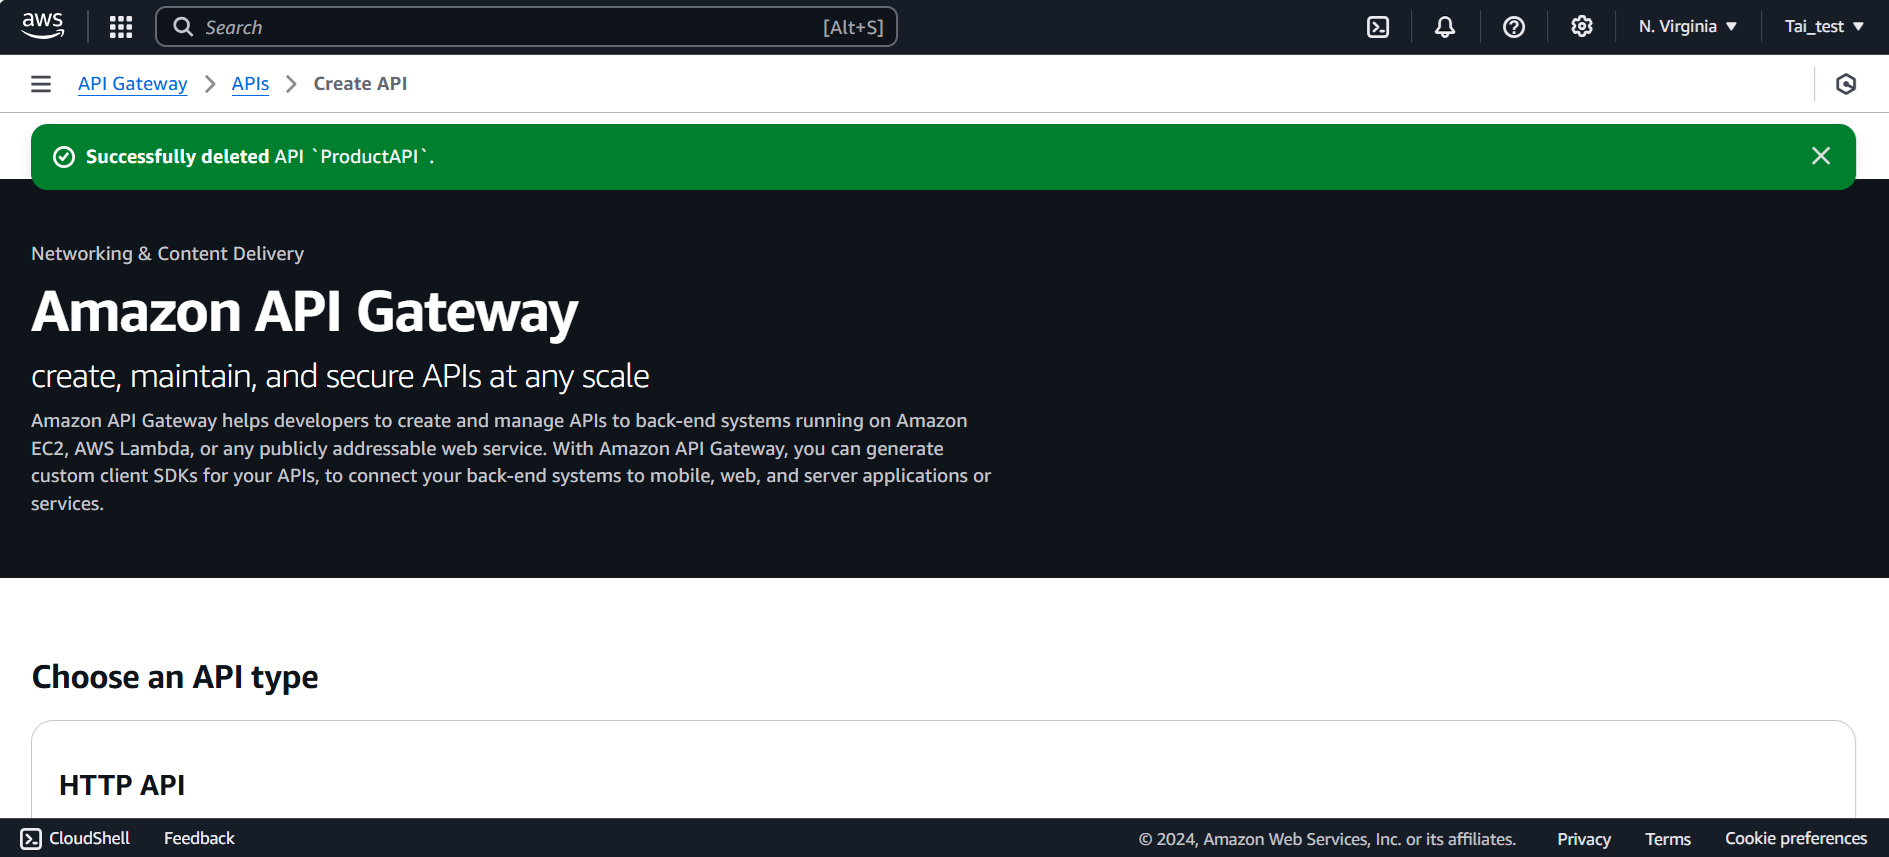Open the Privacy link

[1584, 839]
